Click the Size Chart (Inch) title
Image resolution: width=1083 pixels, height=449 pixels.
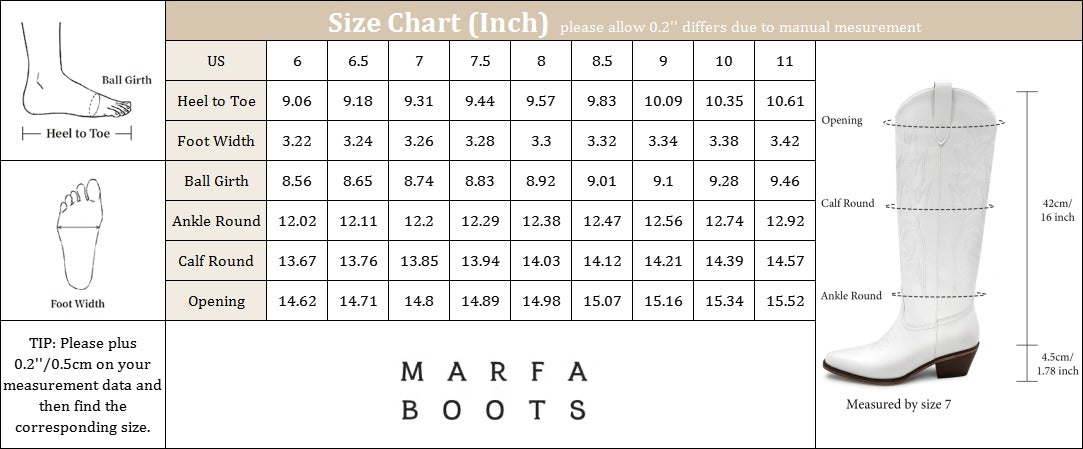pyautogui.click(x=438, y=21)
